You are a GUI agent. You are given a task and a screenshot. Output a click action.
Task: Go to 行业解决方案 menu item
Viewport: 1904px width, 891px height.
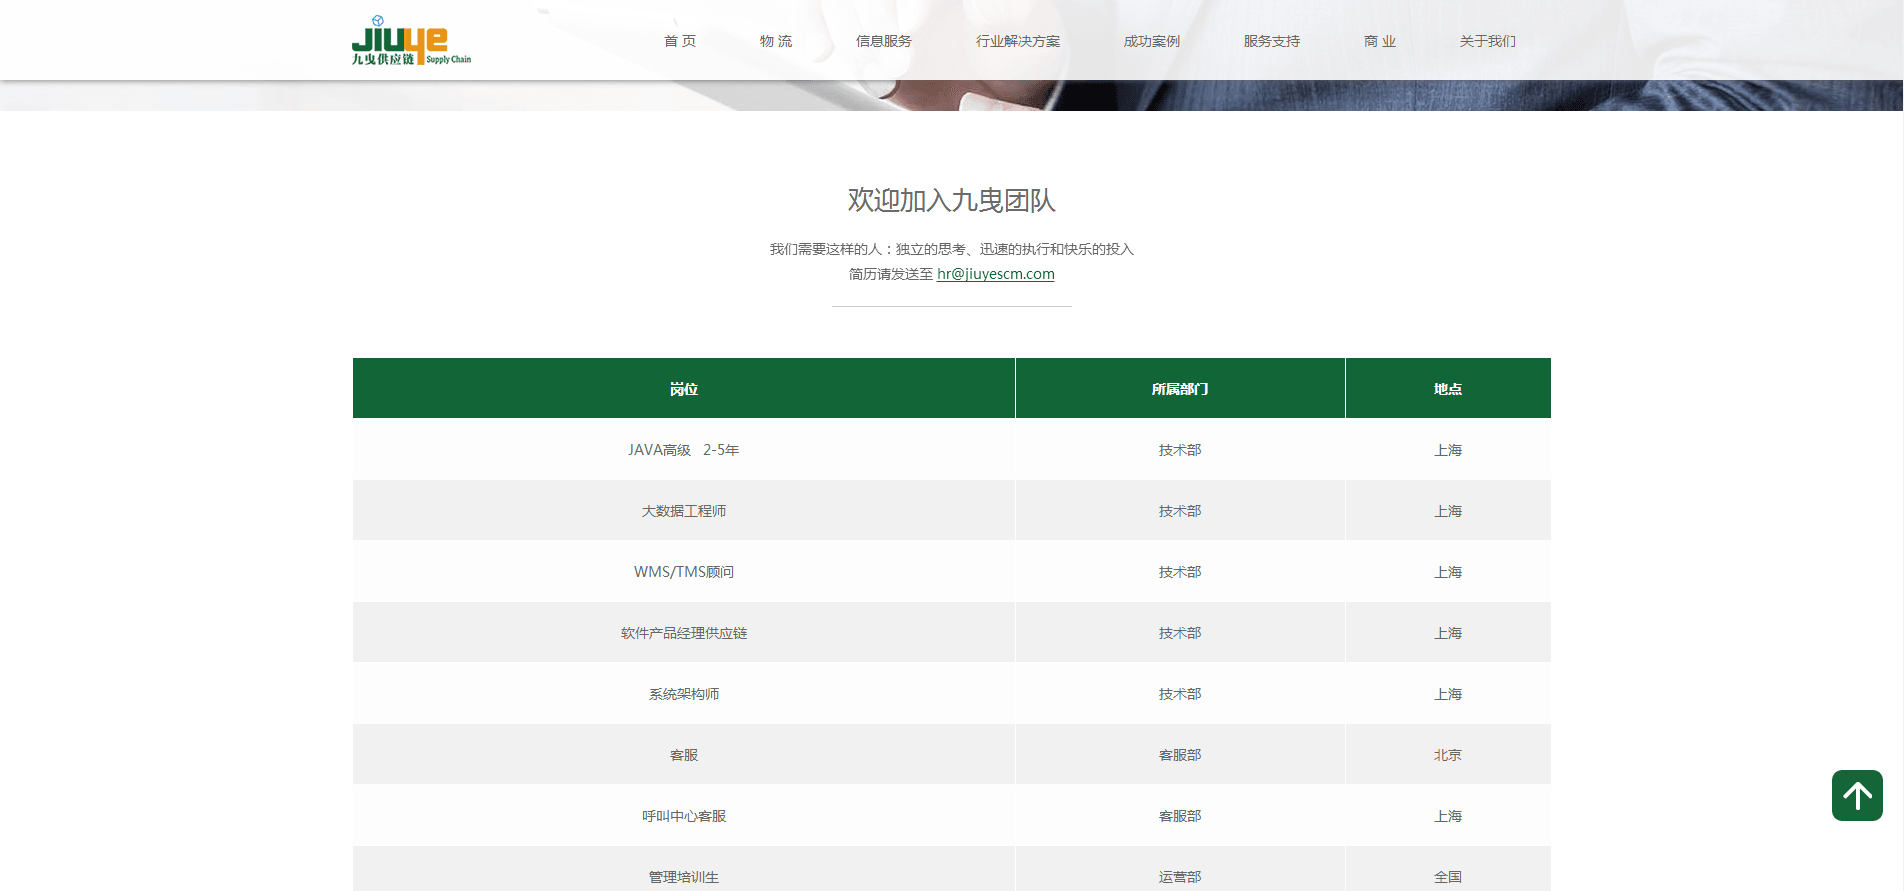(1018, 41)
